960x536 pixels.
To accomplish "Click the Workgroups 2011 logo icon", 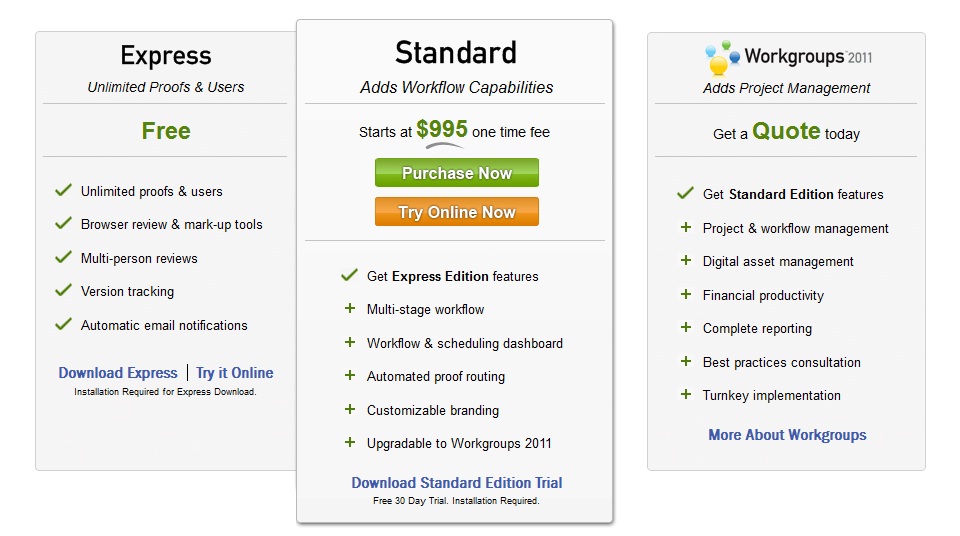I will tap(722, 57).
